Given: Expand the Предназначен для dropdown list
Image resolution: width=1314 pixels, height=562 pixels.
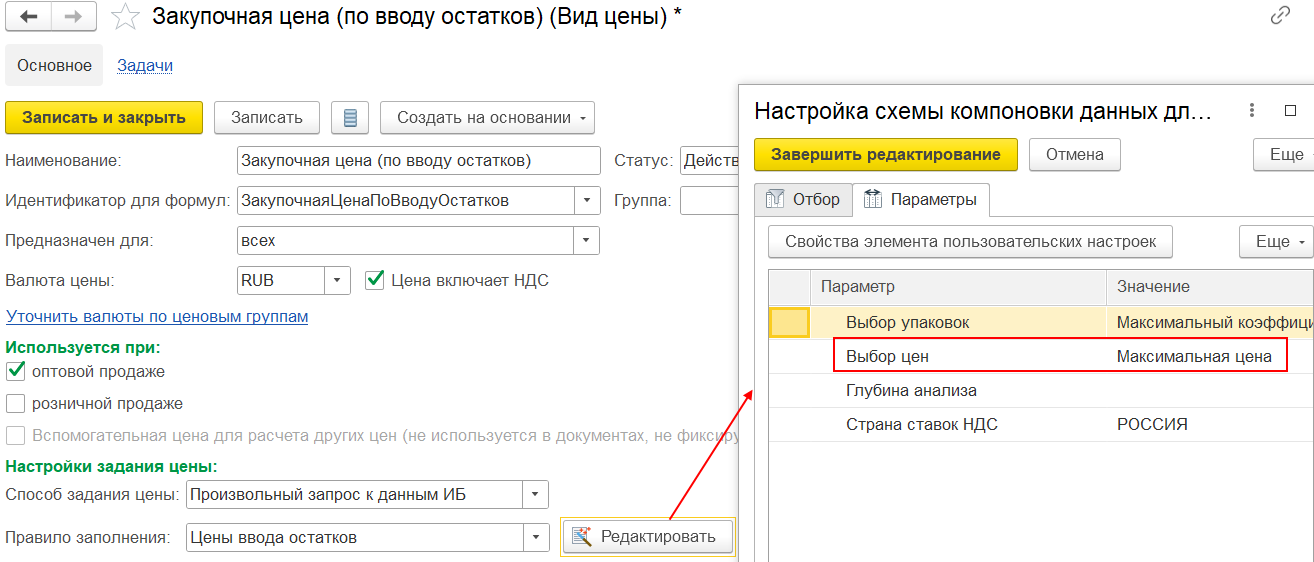Looking at the screenshot, I should coord(586,241).
